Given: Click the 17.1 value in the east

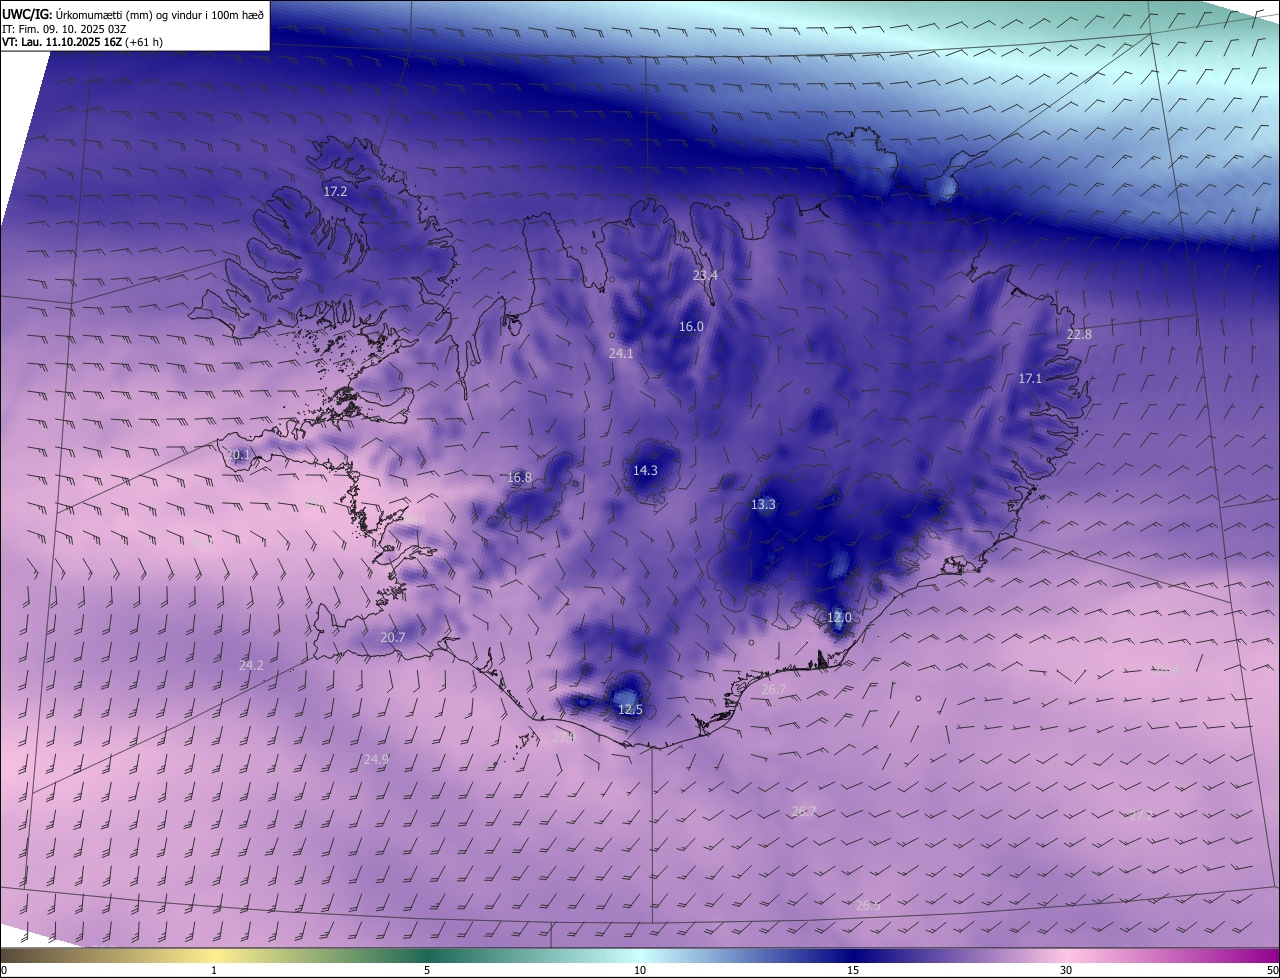Looking at the screenshot, I should [1030, 378].
